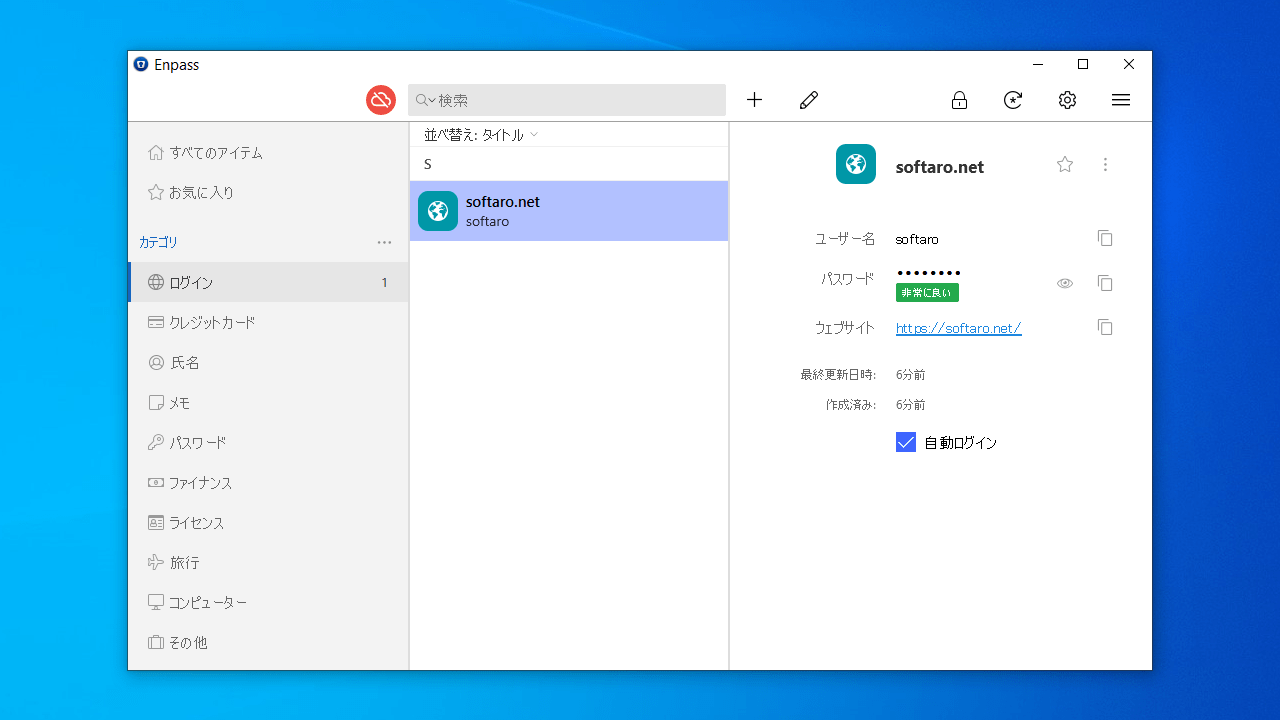Click the 最終更新日時 value 6分前
This screenshot has width=1280, height=720.
click(x=911, y=375)
